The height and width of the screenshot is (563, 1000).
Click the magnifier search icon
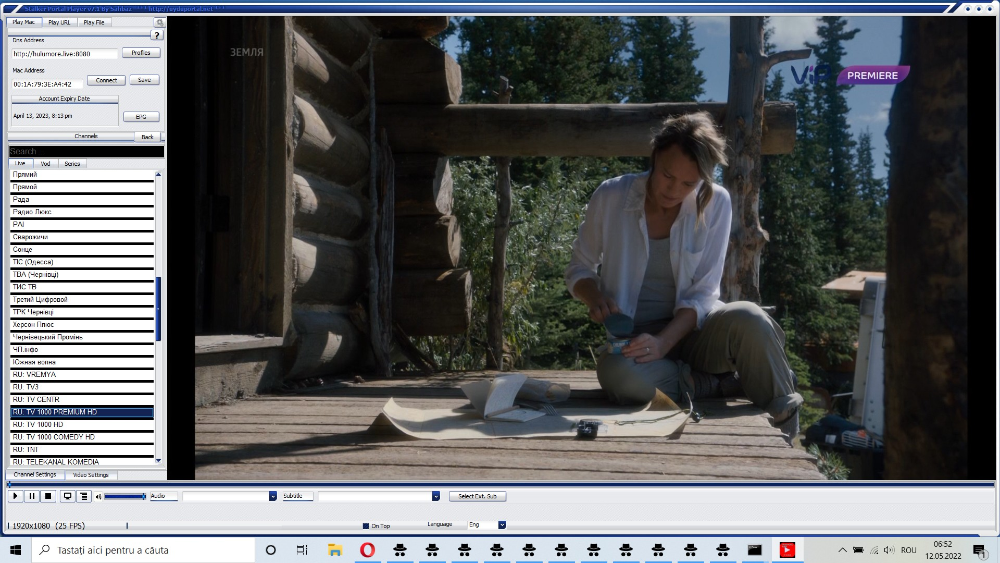[159, 23]
